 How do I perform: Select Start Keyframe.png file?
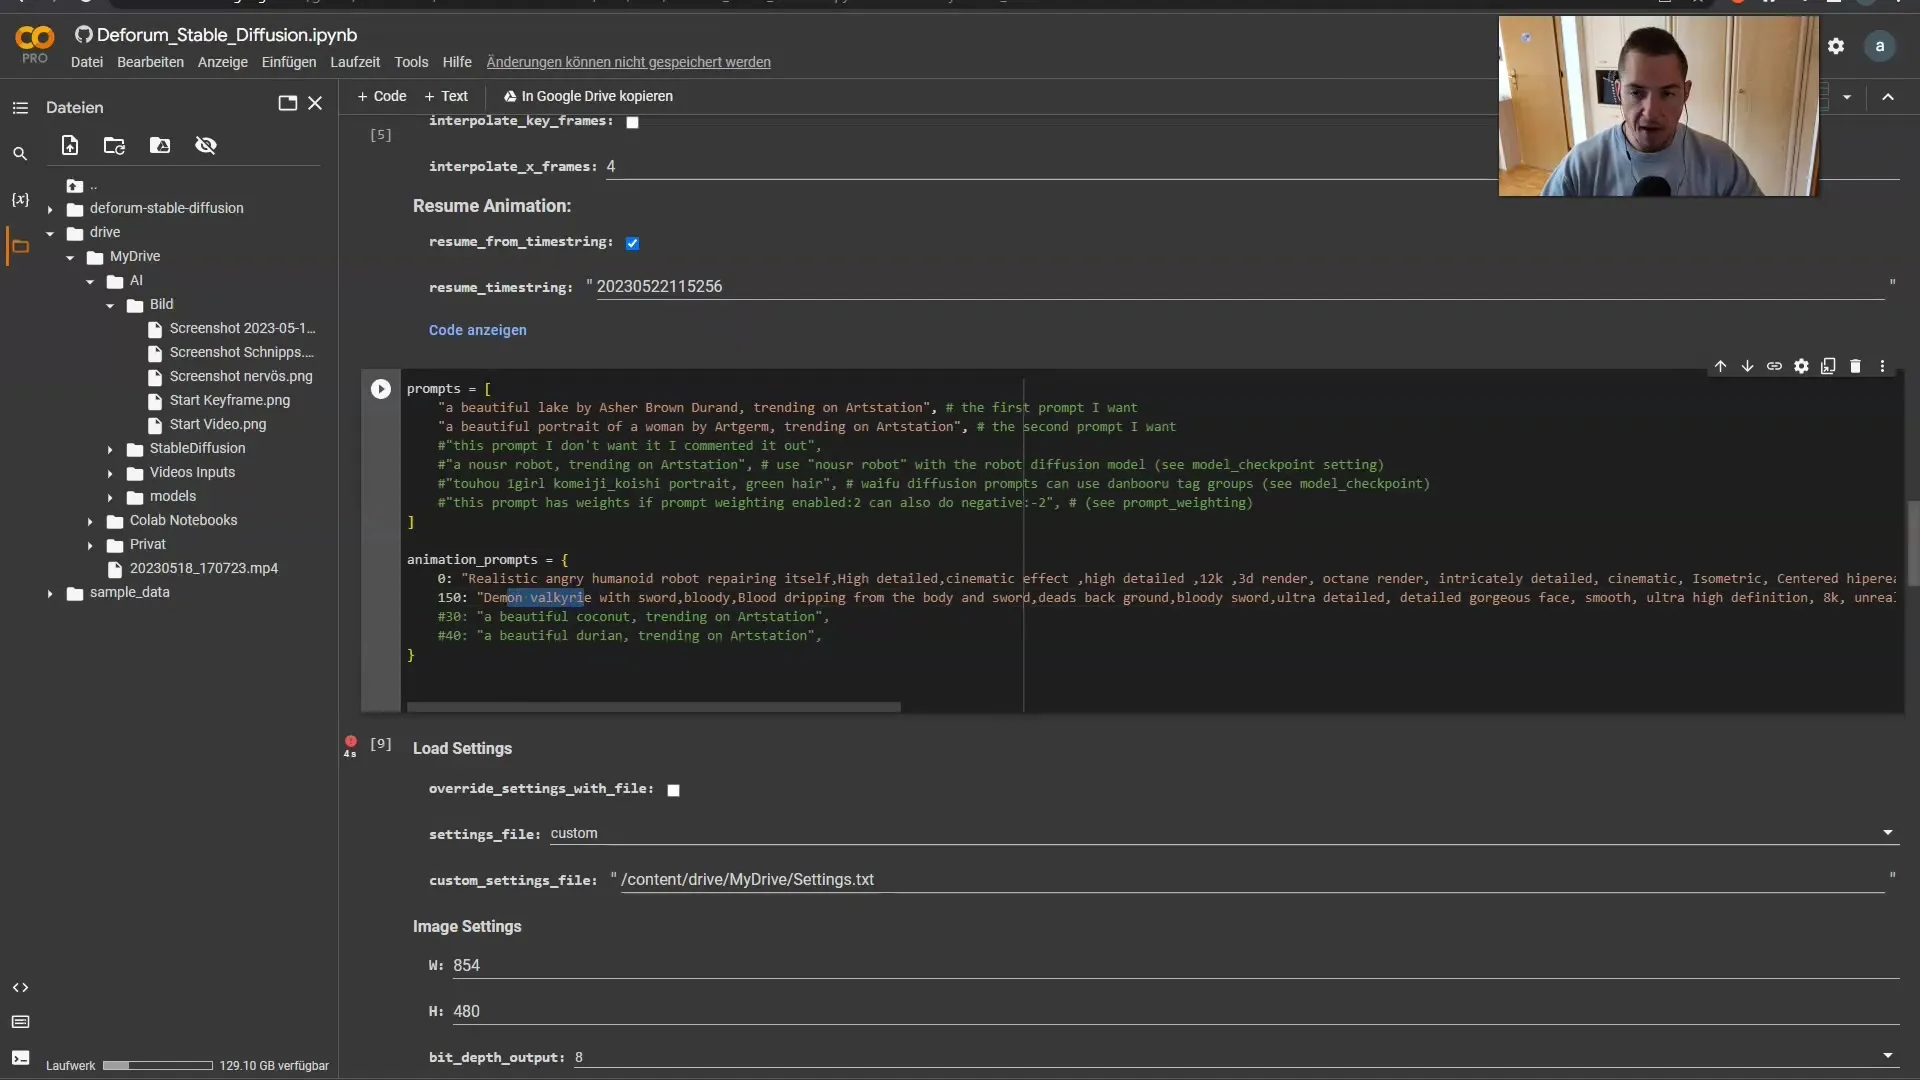click(230, 400)
